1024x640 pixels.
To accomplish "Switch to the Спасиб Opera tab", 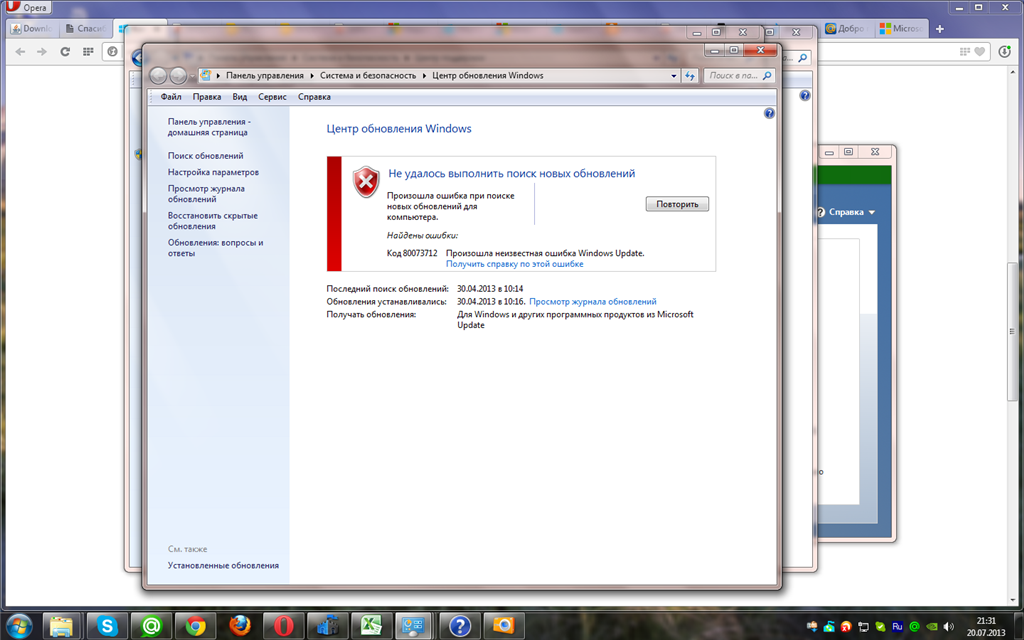I will tap(86, 29).
